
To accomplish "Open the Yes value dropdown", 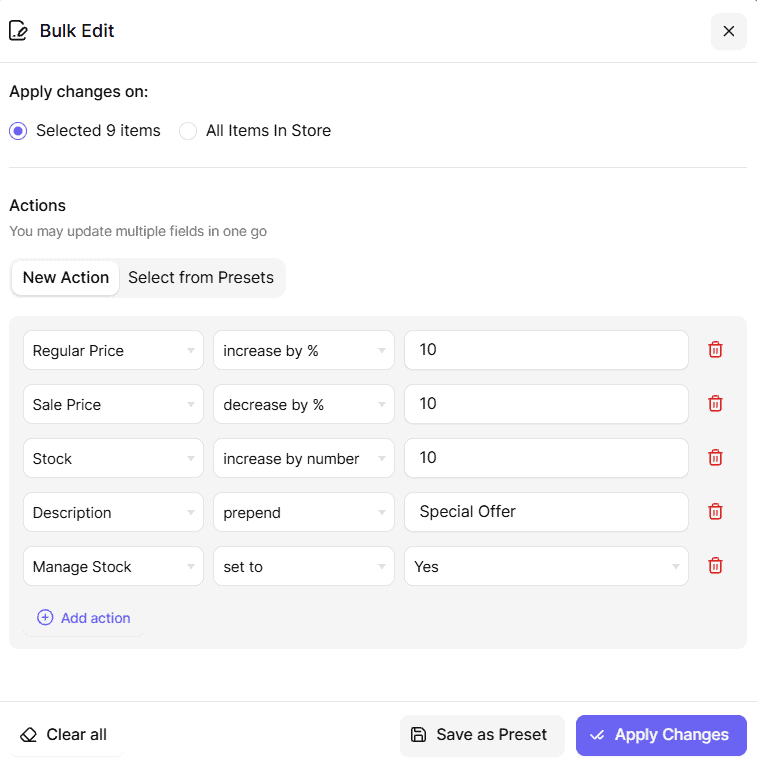I will pyautogui.click(x=546, y=566).
